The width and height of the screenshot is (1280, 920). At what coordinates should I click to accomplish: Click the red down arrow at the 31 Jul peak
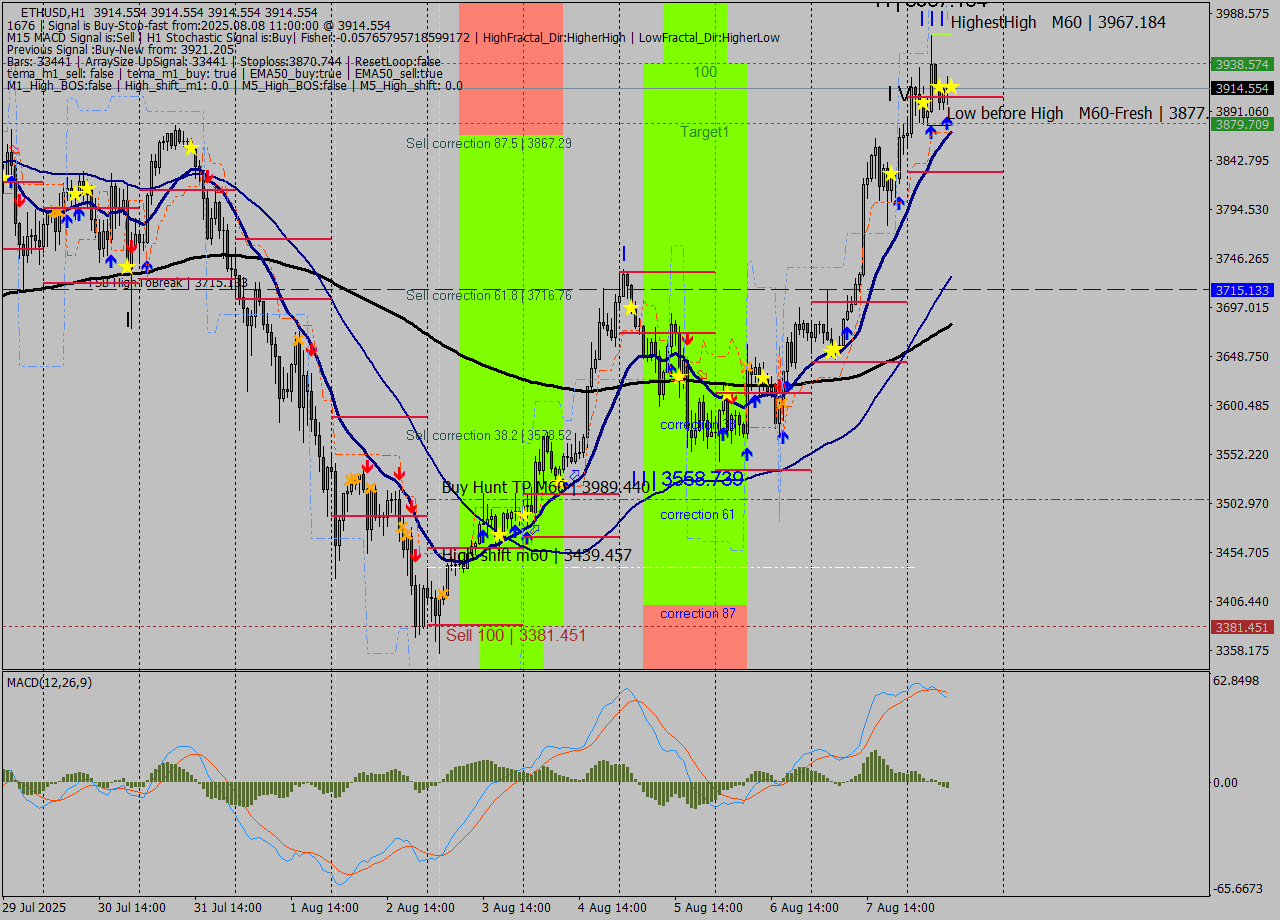[207, 176]
